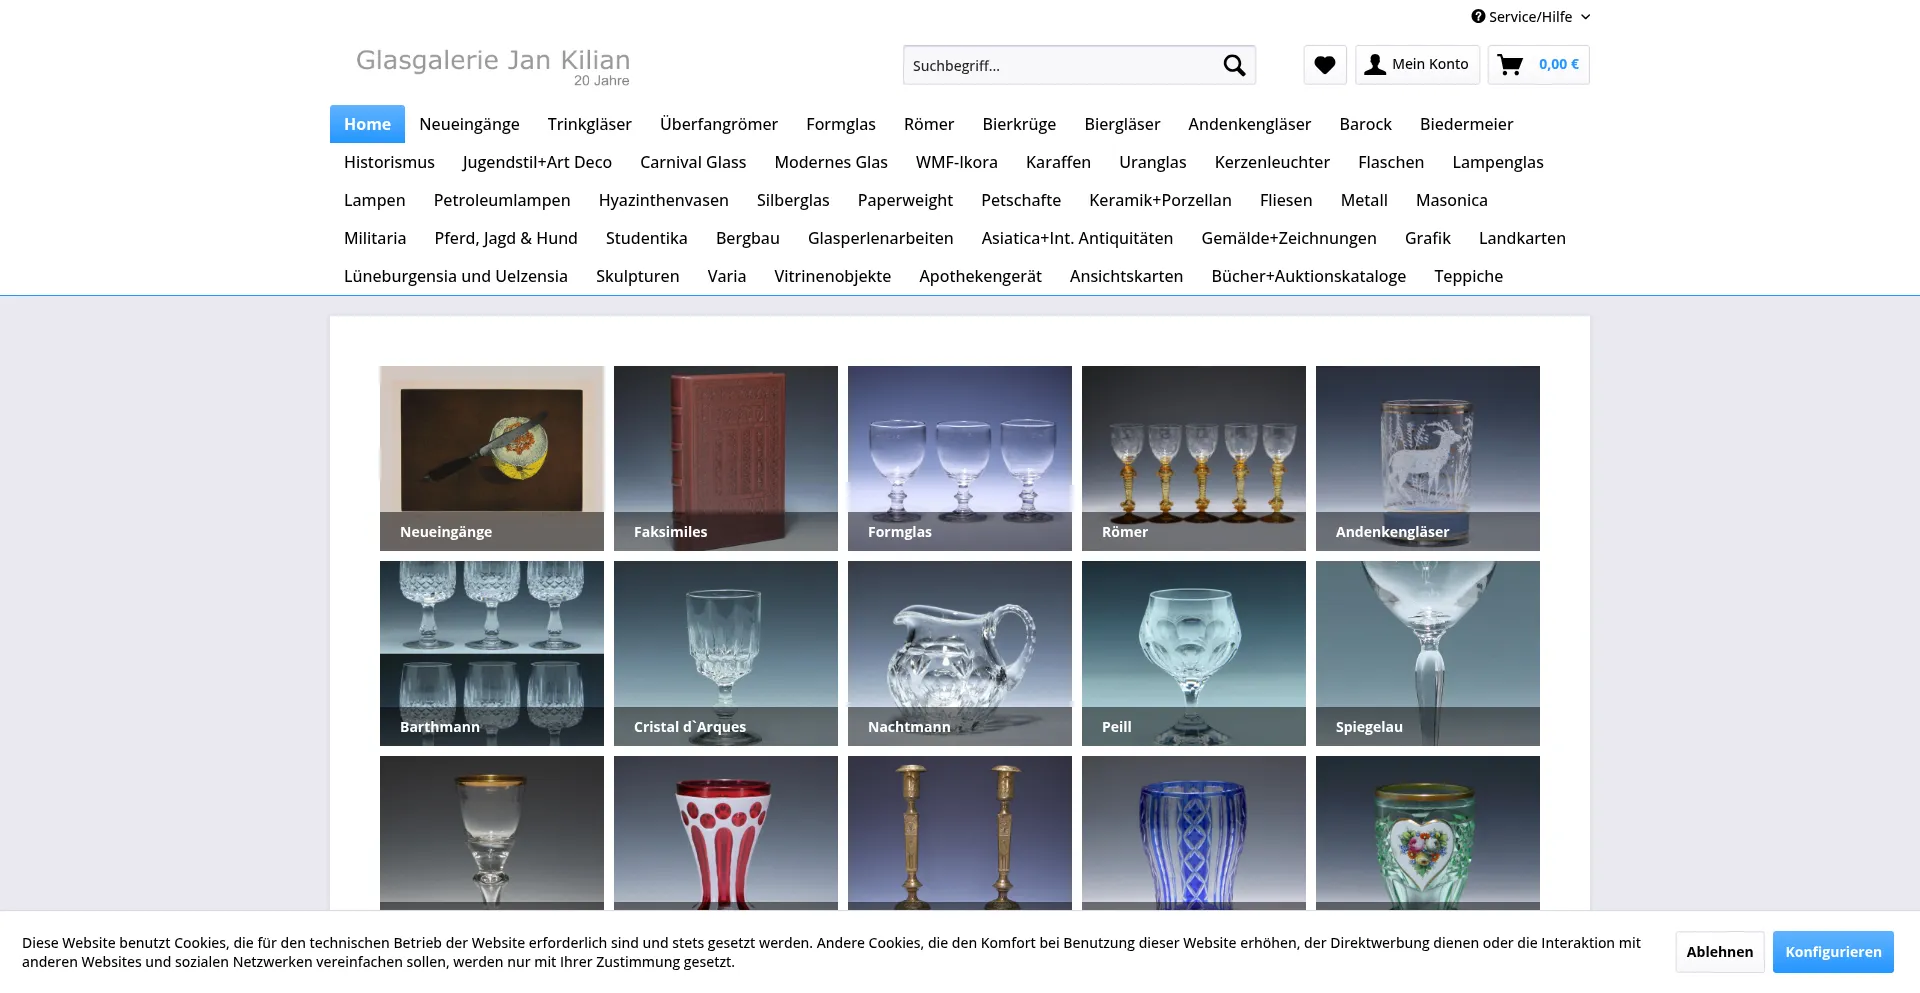Image resolution: width=1920 pixels, height=993 pixels.
Task: Go to Asiatica+Int. Antiquitäten
Action: [1077, 238]
